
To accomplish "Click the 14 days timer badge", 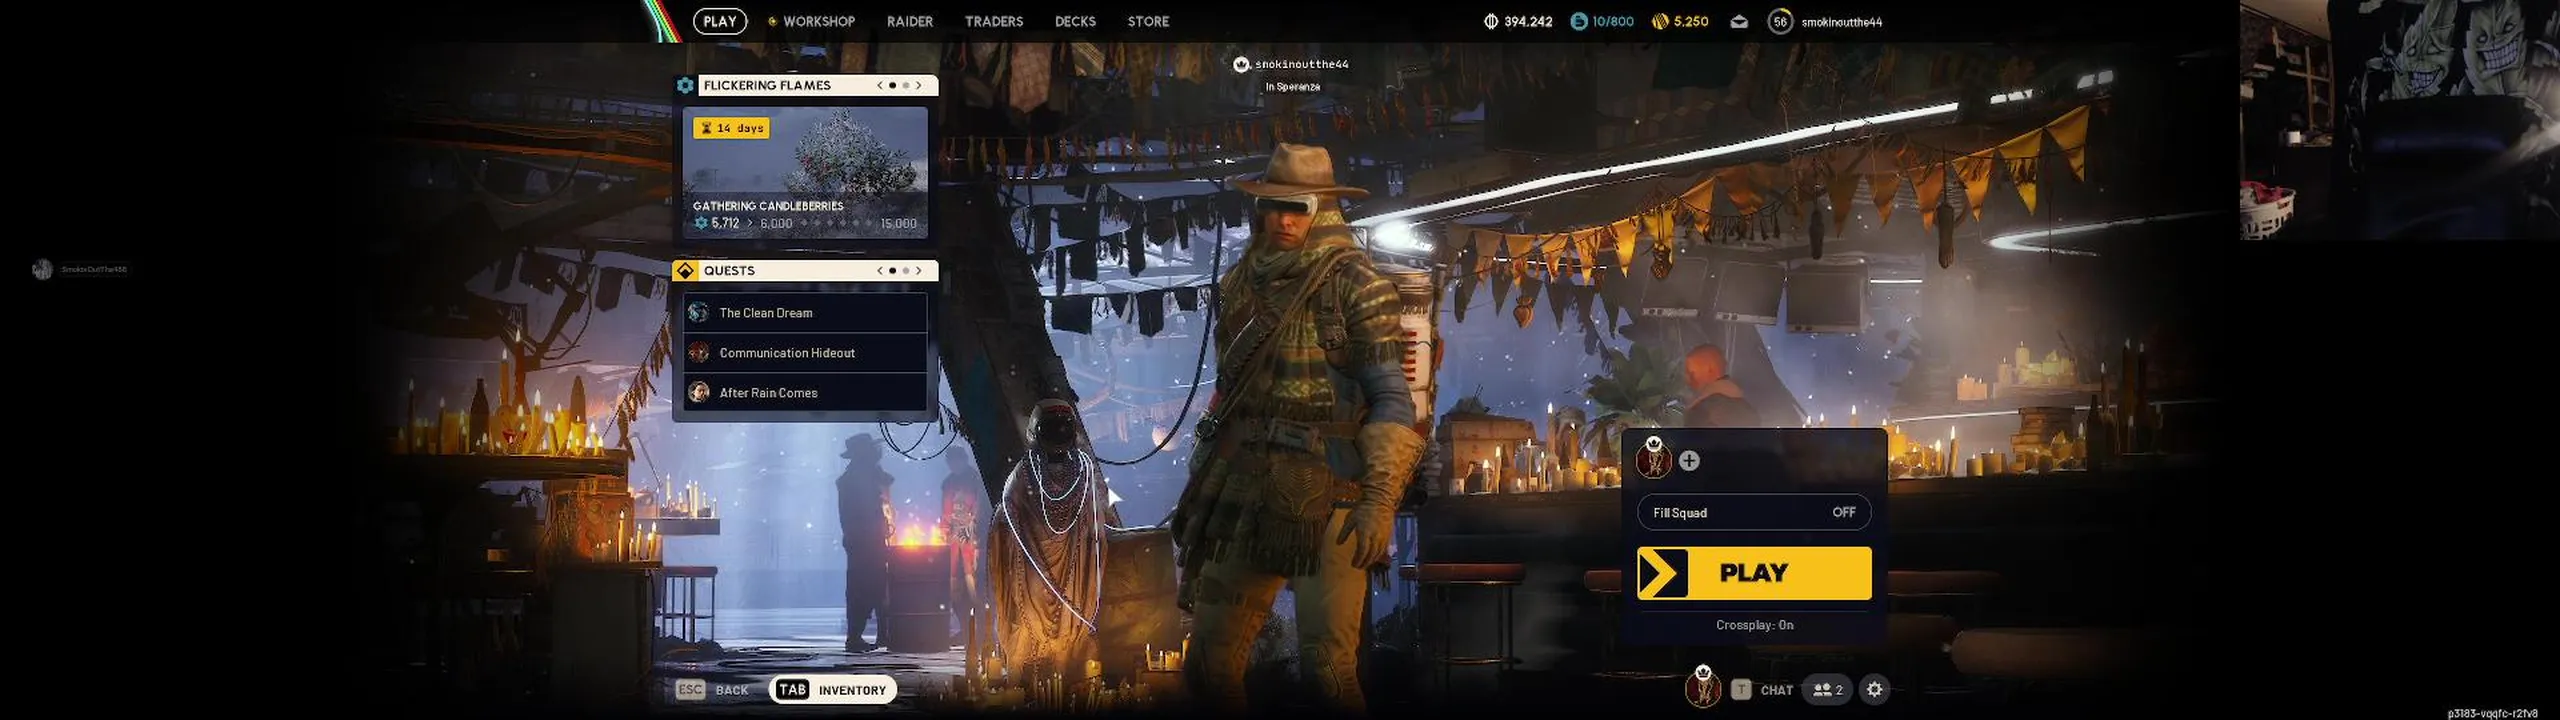I will pos(731,128).
